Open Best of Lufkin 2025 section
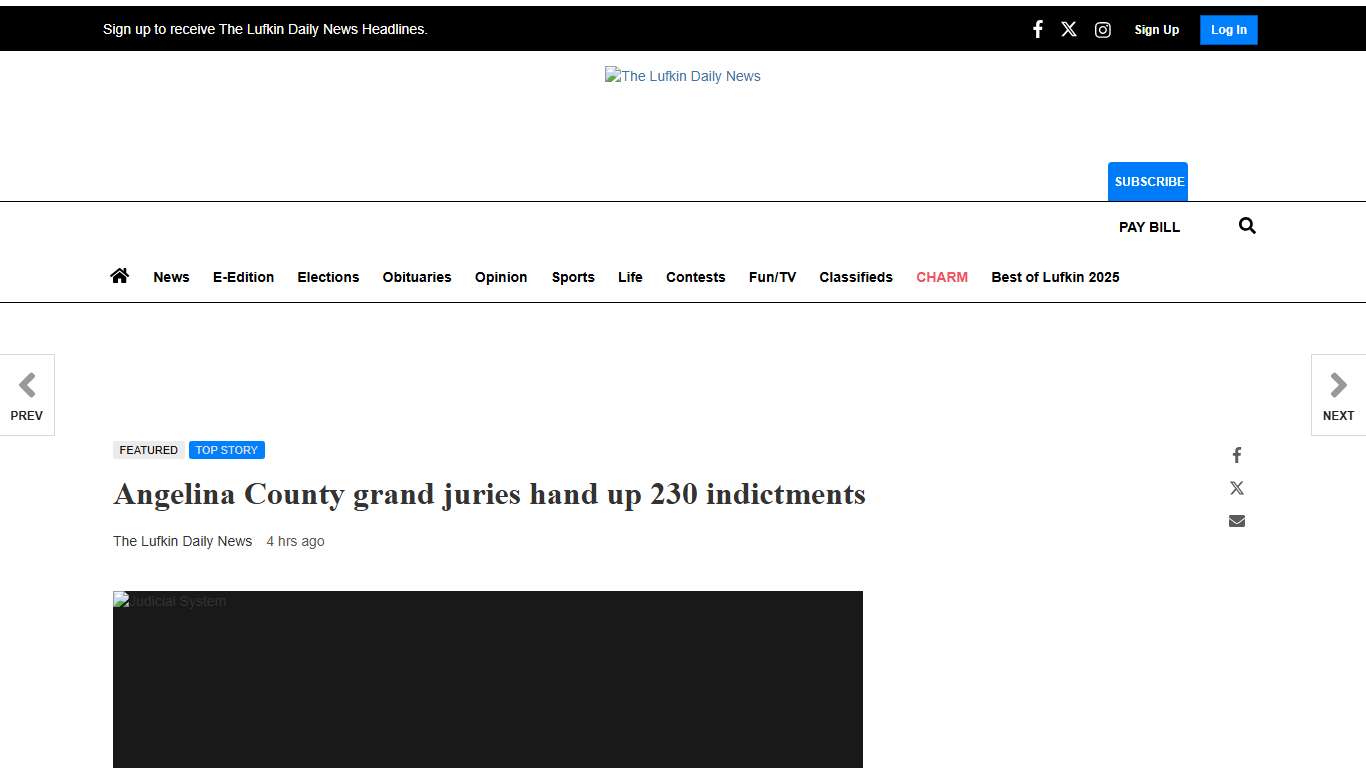Image resolution: width=1366 pixels, height=768 pixels. (x=1055, y=277)
